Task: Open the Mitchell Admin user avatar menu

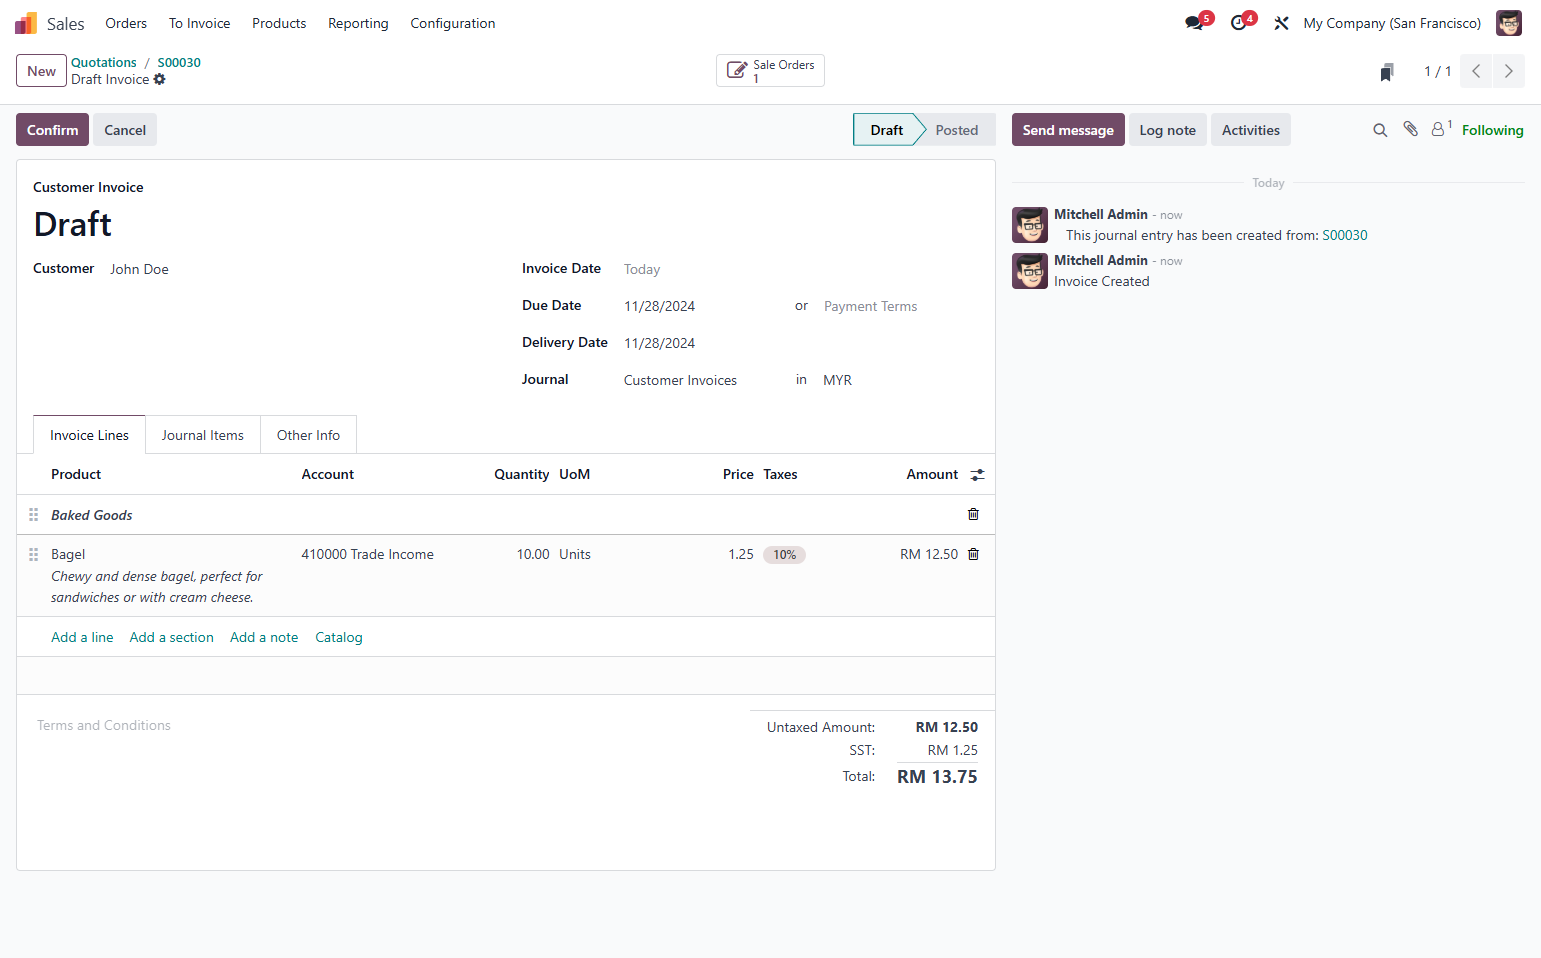Action: pos(1509,23)
